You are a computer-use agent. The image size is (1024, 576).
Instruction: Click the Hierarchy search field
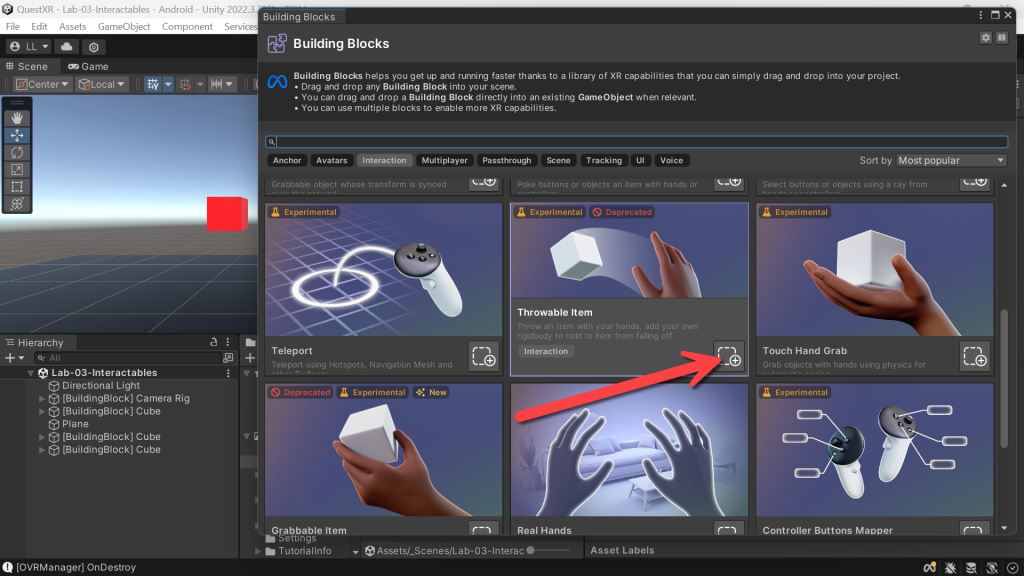[x=129, y=358]
